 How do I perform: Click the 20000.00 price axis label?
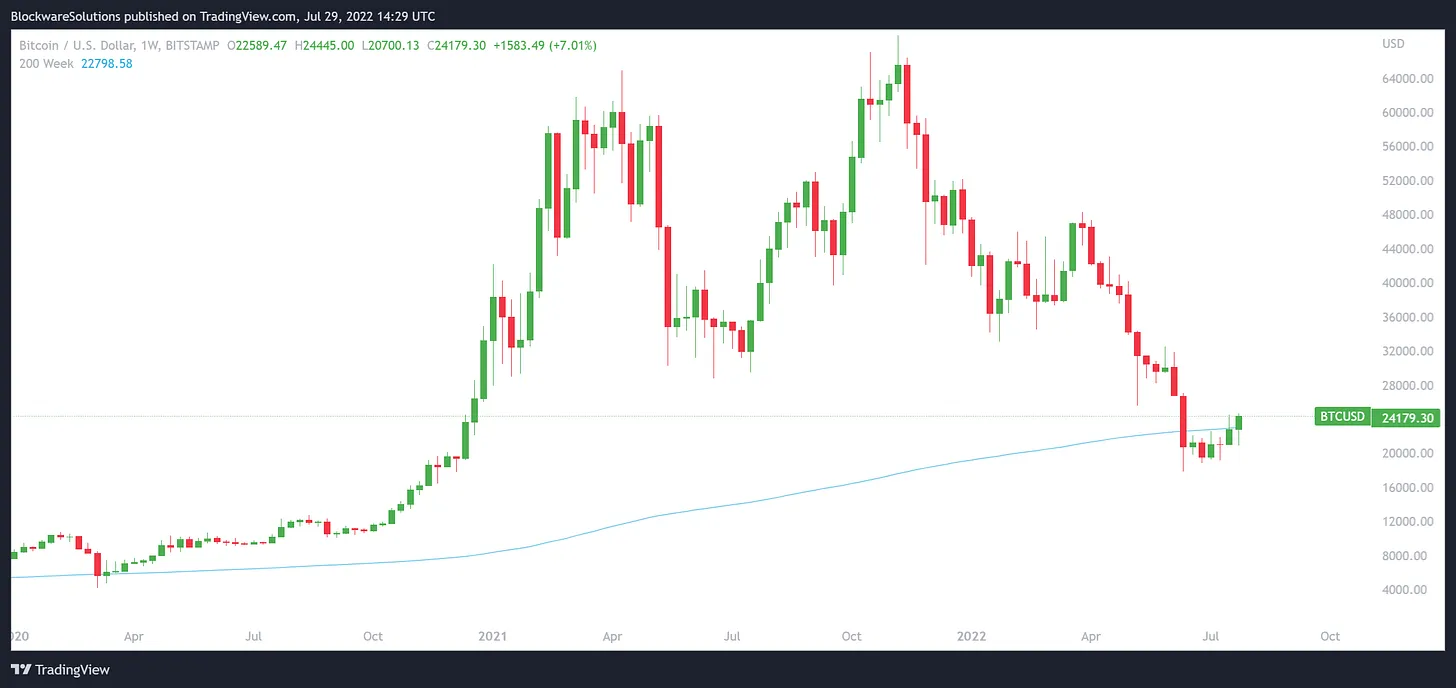point(1404,454)
